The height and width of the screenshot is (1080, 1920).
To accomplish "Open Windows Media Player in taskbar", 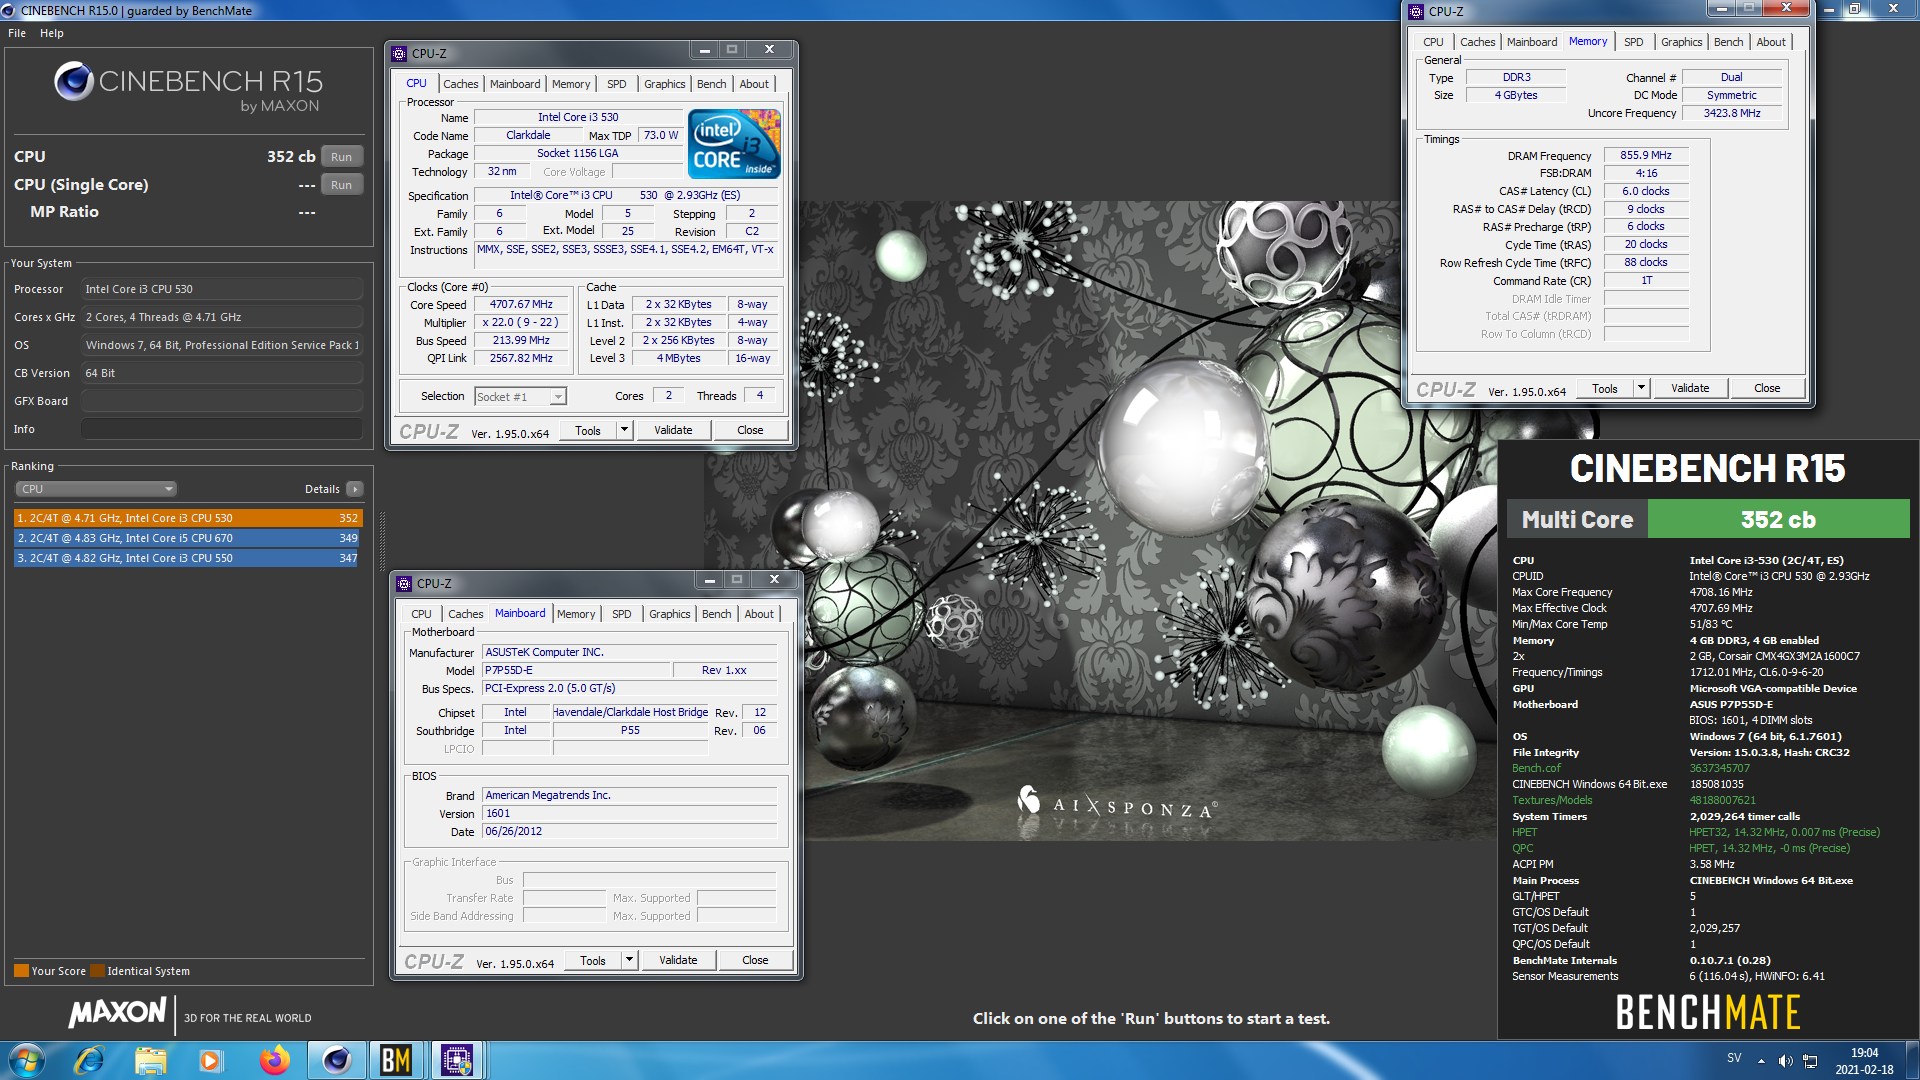I will click(x=211, y=1060).
